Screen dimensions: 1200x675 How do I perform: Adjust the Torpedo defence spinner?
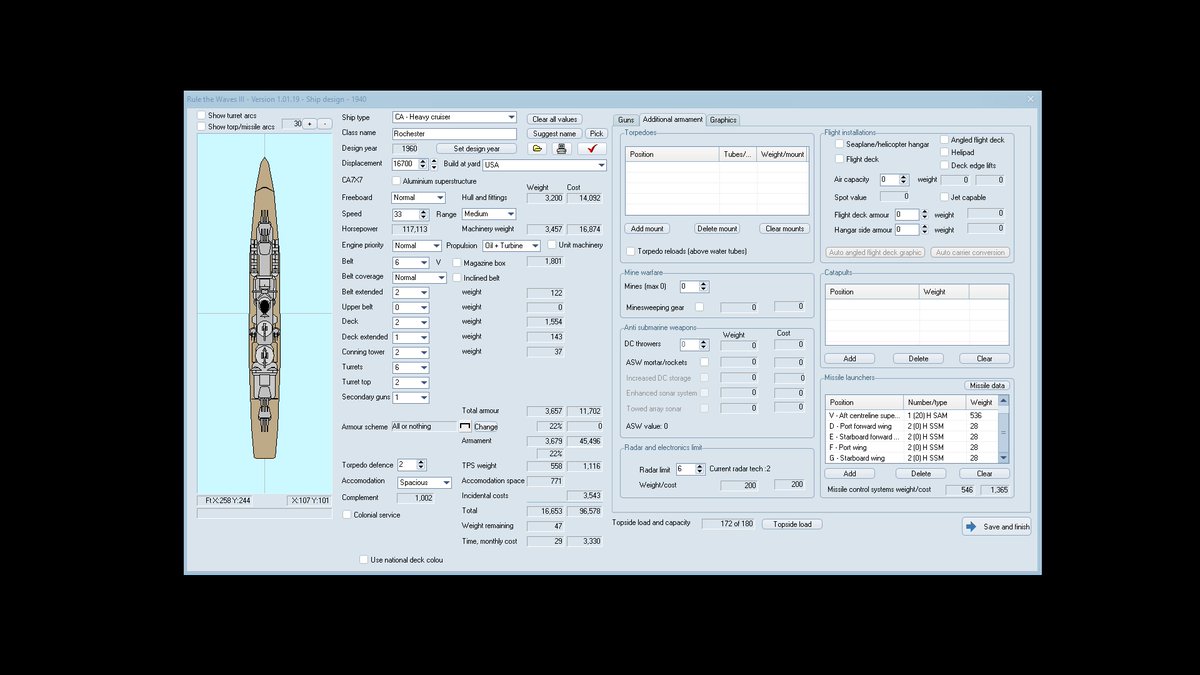pos(422,464)
